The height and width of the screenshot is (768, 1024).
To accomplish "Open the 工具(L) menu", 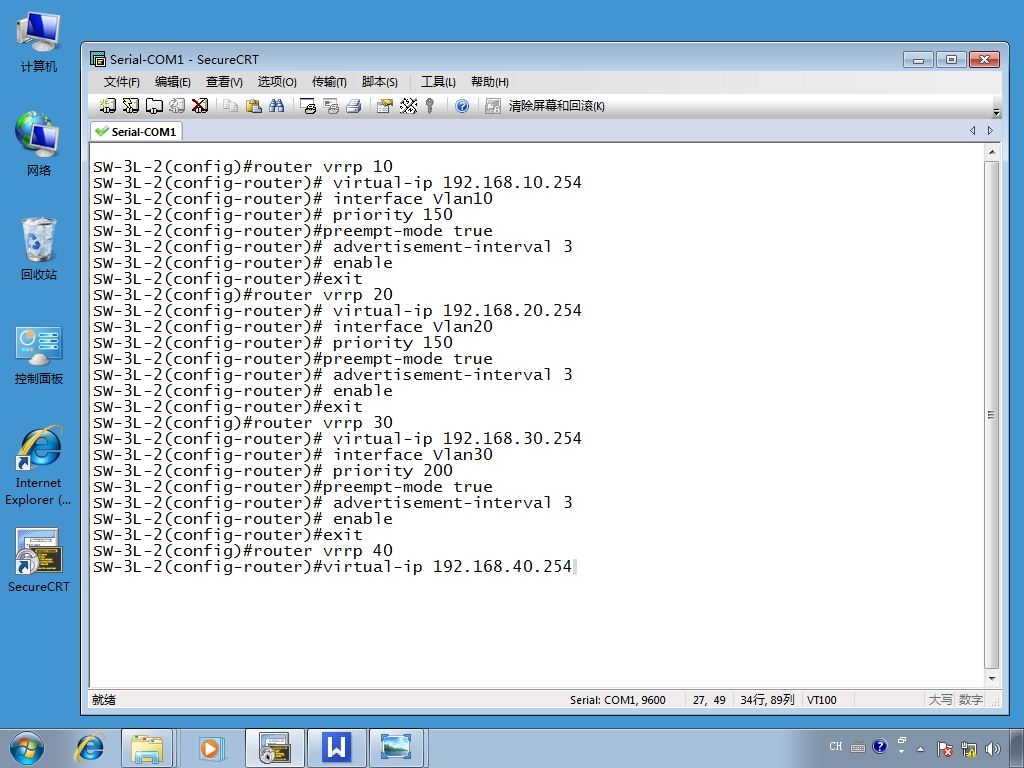I will coord(438,82).
